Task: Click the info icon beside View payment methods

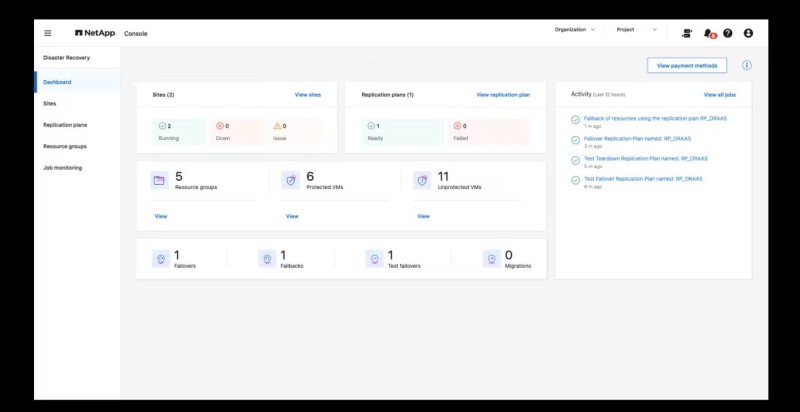Action: pyautogui.click(x=746, y=65)
